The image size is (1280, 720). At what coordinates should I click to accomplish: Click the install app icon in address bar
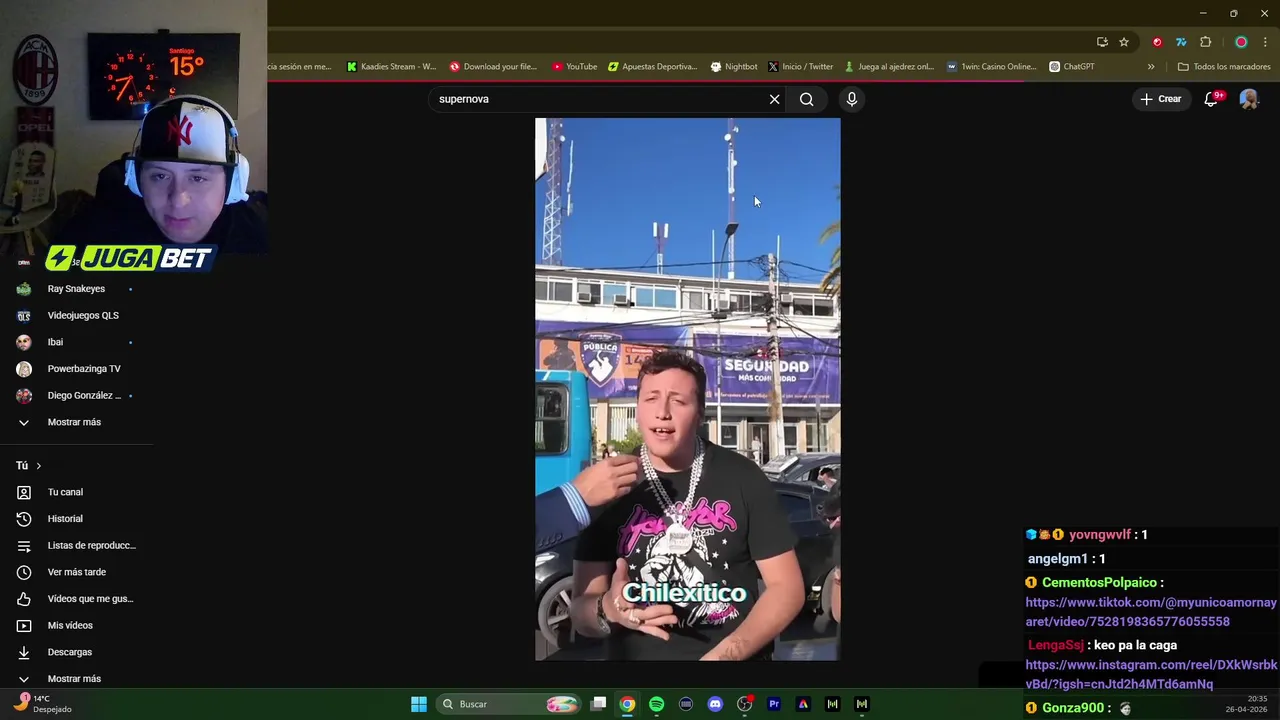(1102, 42)
